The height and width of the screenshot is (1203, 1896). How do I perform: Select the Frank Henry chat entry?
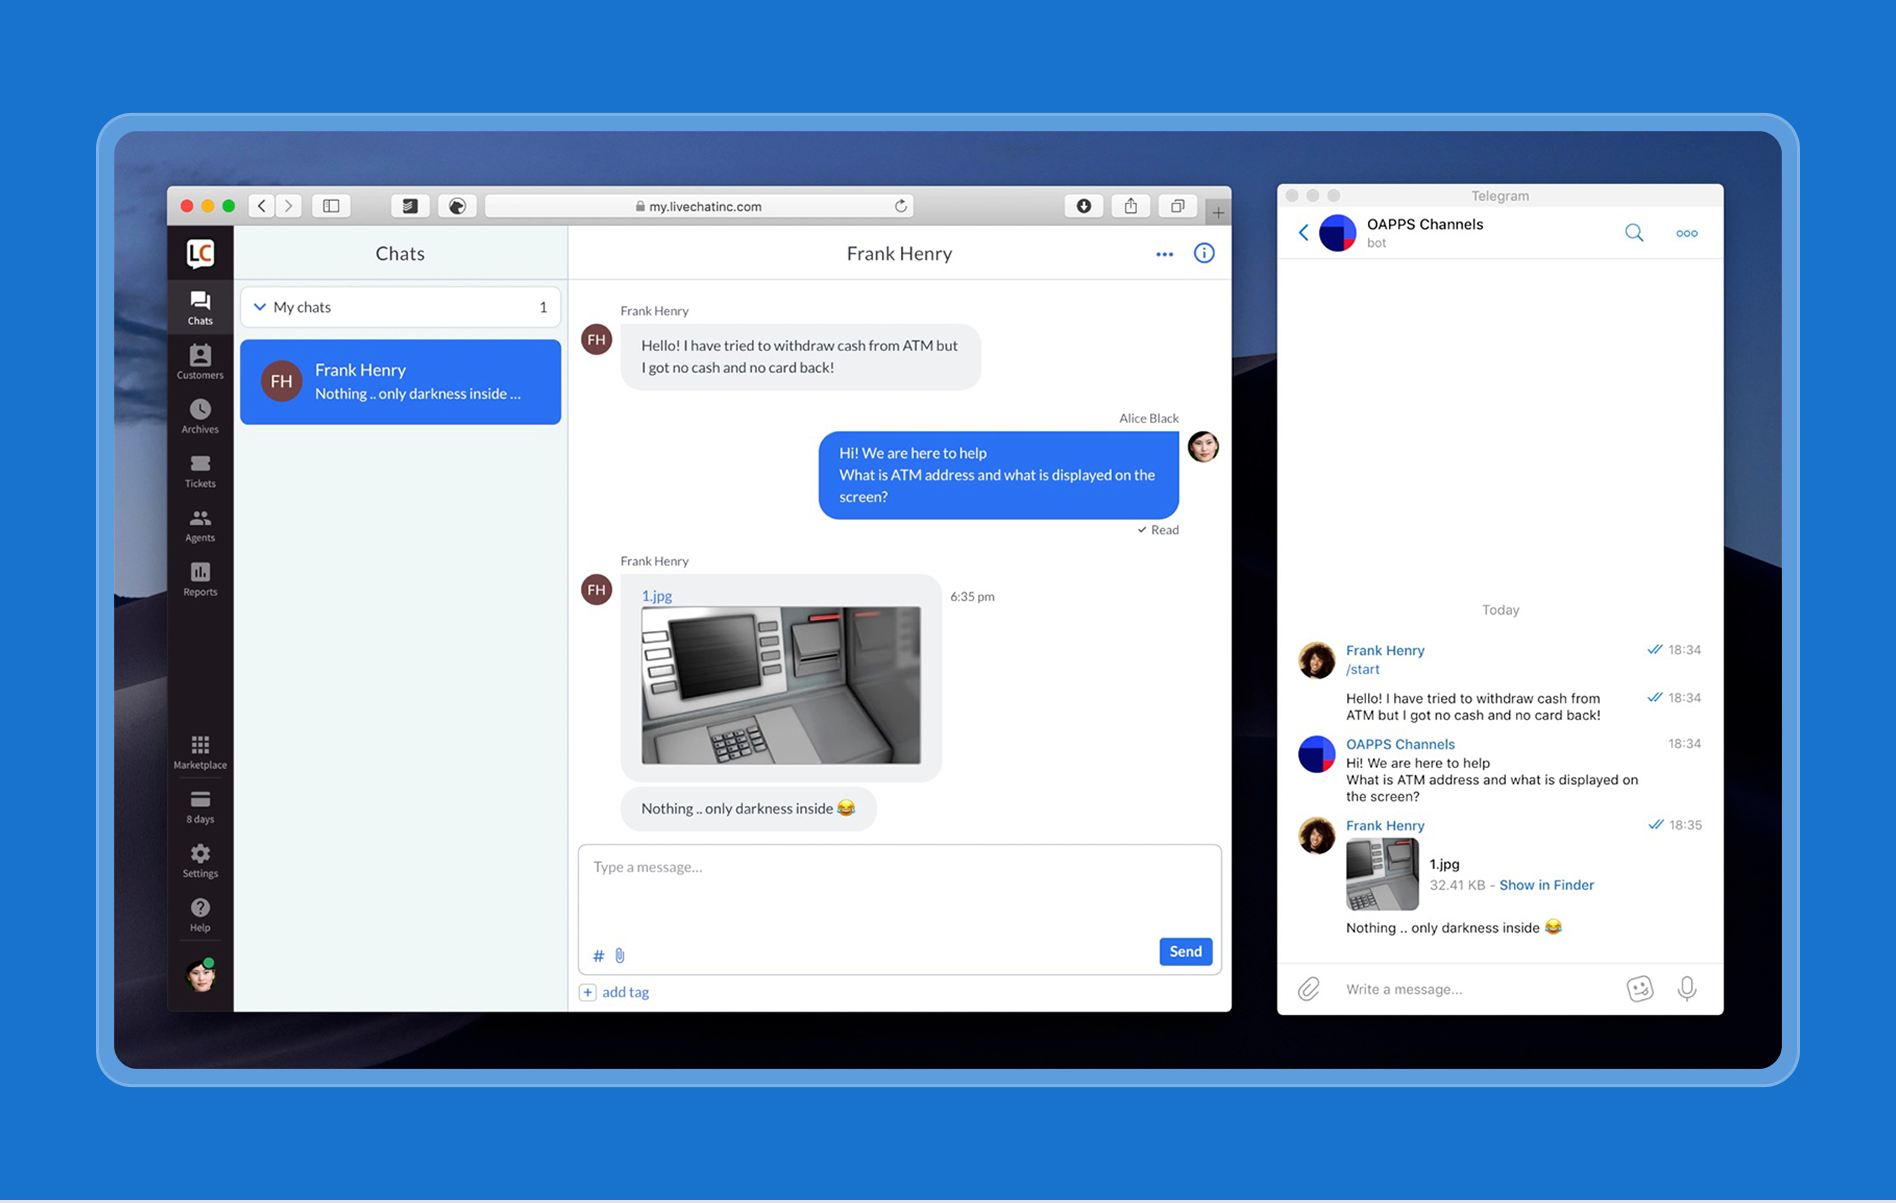click(x=400, y=382)
